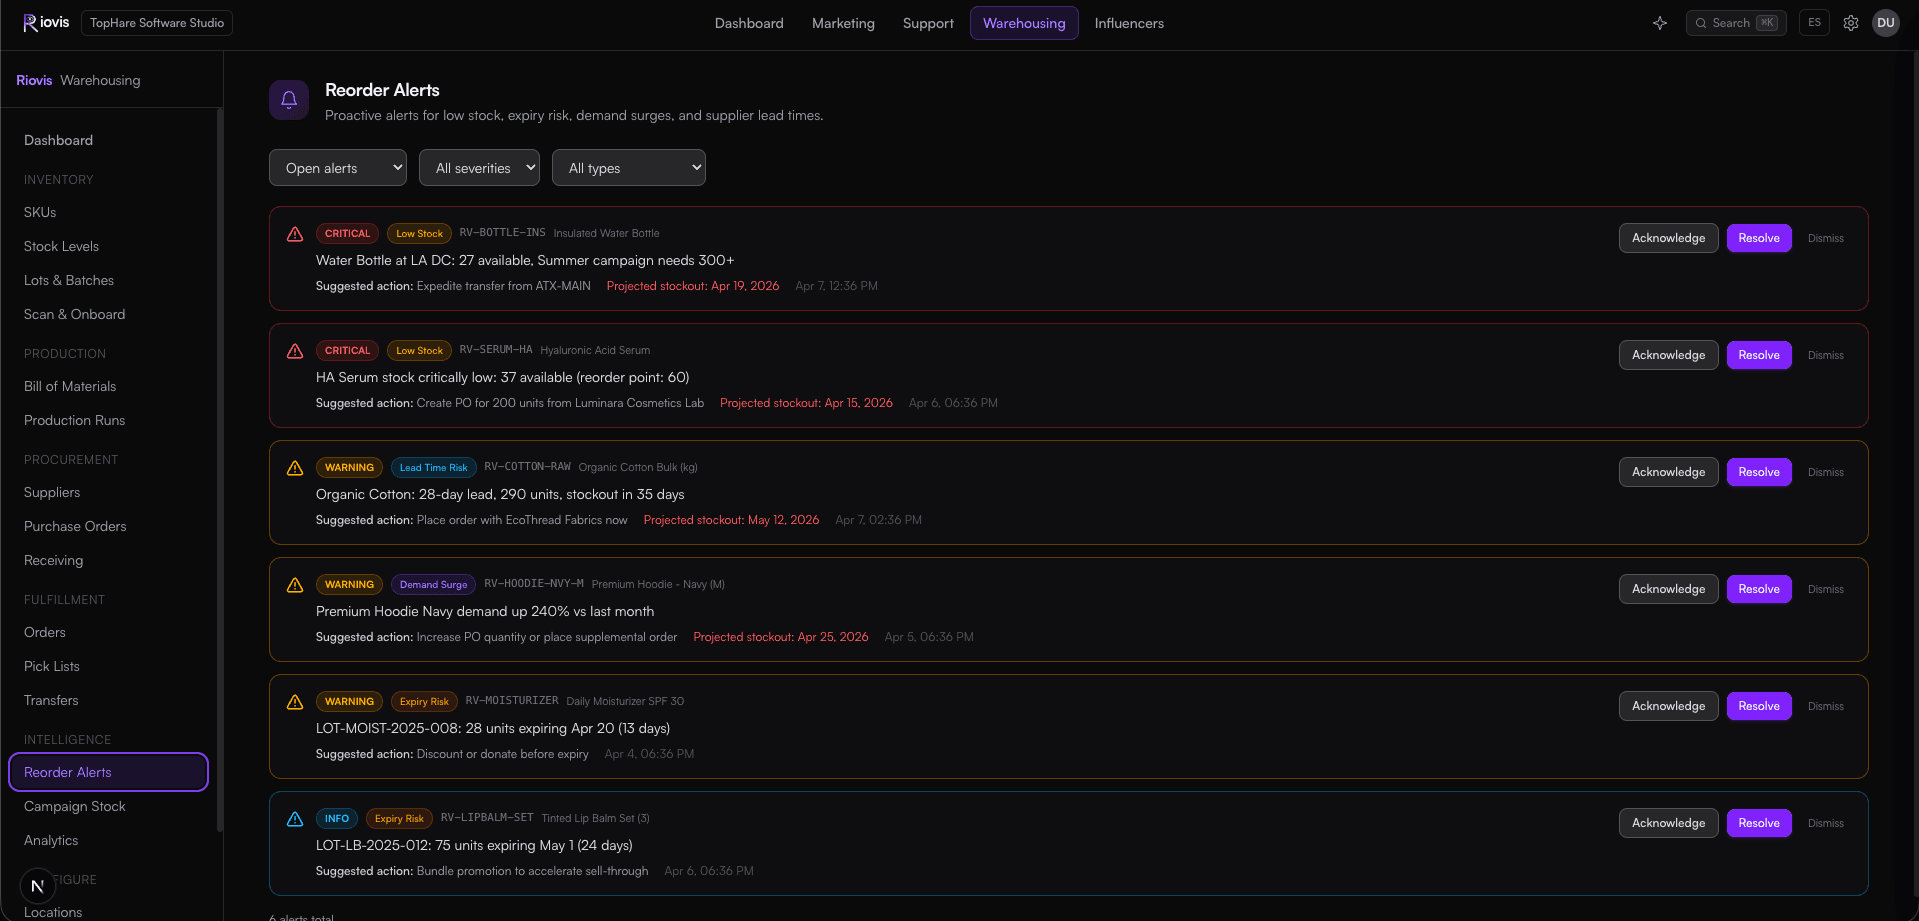
Task: Open Bill of Materials page
Action: click(x=109, y=387)
